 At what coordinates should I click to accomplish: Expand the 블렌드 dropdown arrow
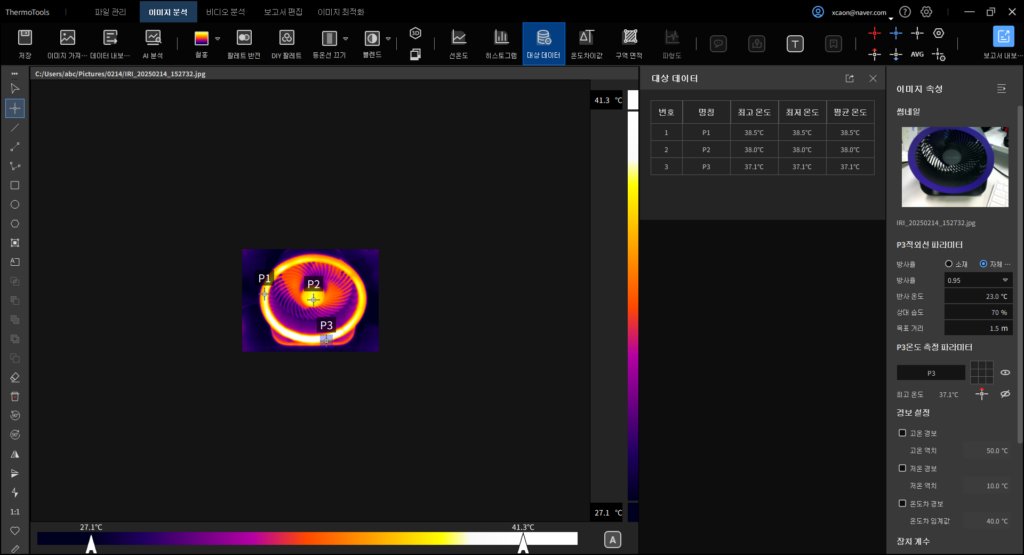tap(388, 38)
